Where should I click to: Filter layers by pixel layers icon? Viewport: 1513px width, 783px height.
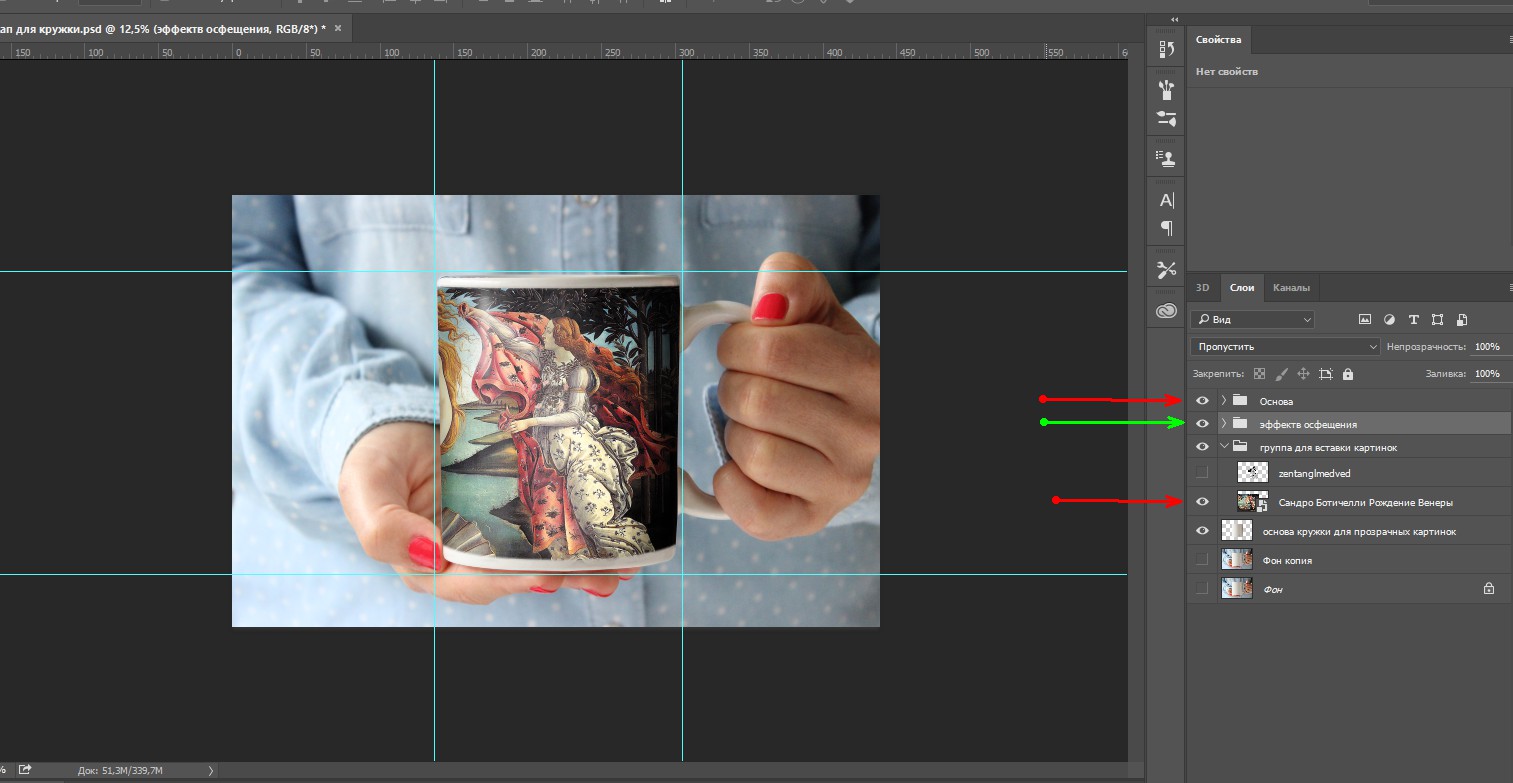tap(1364, 320)
